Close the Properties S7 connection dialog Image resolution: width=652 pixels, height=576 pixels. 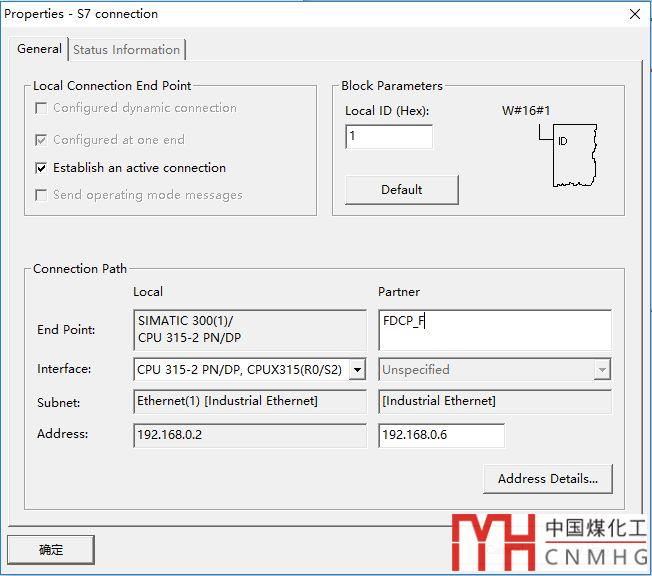pyautogui.click(x=635, y=14)
